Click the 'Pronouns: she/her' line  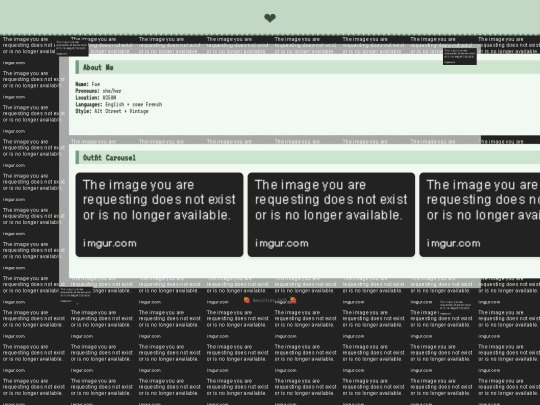pyautogui.click(x=98, y=91)
